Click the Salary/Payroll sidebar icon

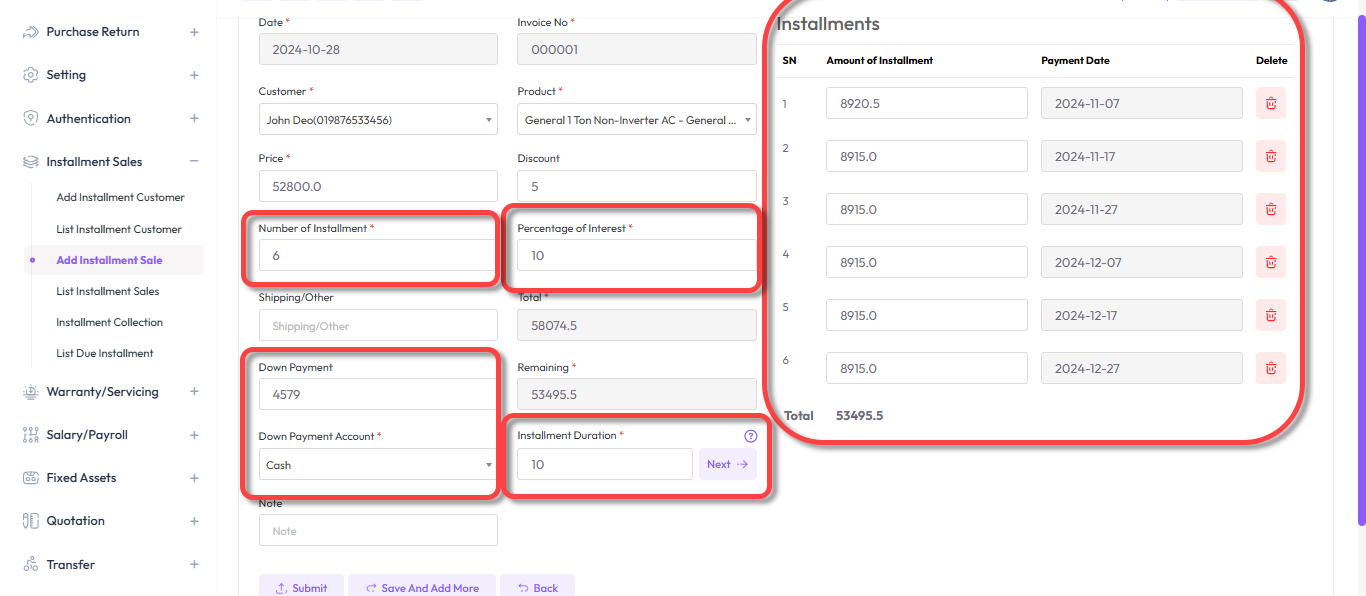pyautogui.click(x=30, y=435)
